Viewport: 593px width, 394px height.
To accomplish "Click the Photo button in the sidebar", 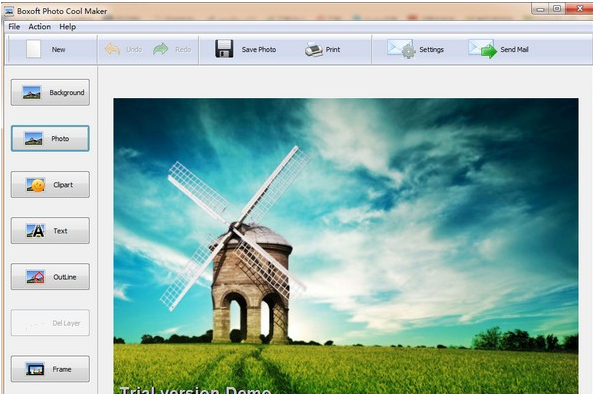I will pos(50,138).
